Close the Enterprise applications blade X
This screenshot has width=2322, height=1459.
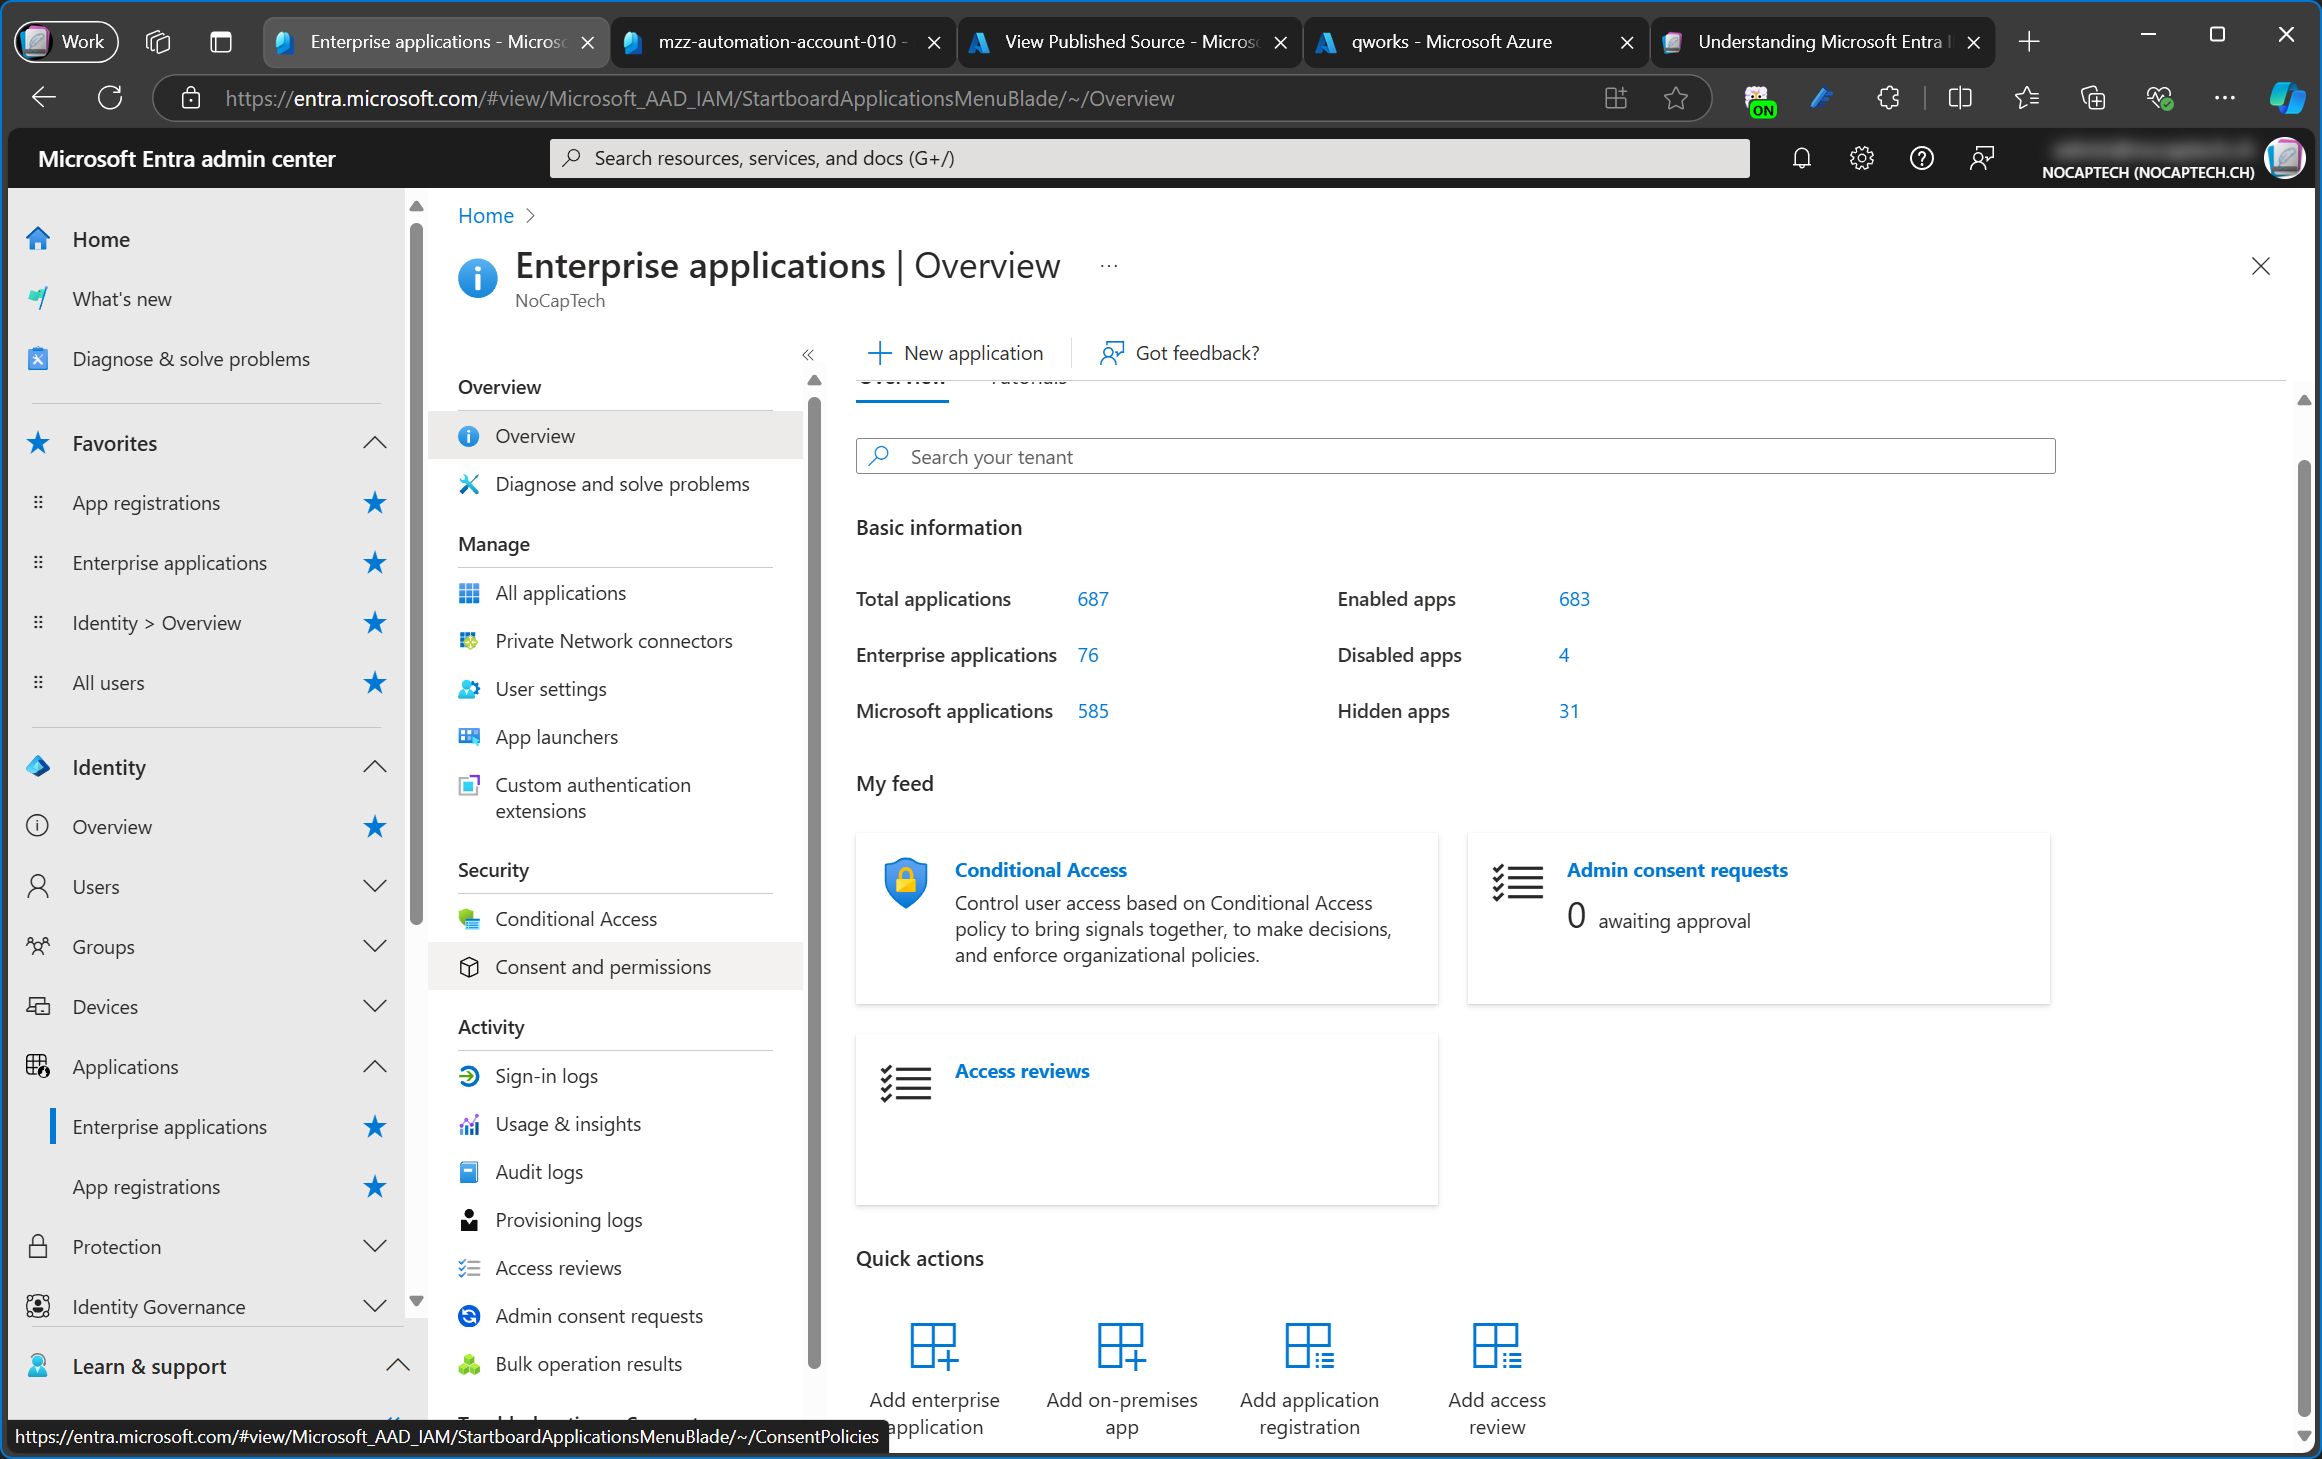tap(2260, 266)
